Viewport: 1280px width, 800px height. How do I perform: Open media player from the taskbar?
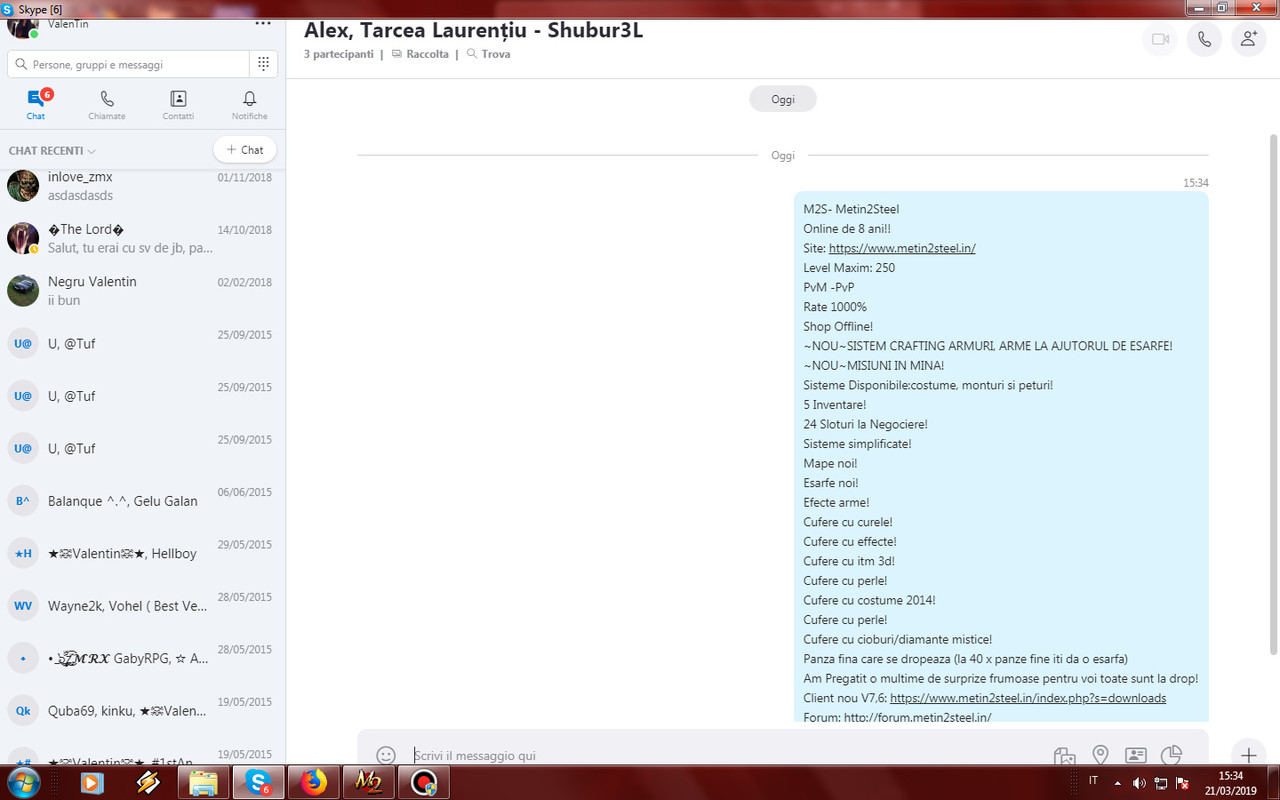point(92,782)
